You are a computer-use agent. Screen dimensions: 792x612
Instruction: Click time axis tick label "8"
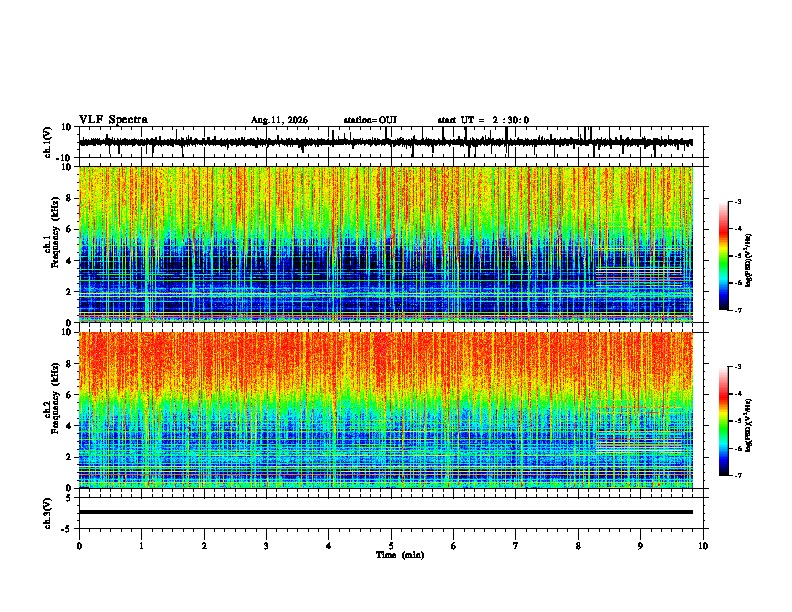click(x=578, y=546)
